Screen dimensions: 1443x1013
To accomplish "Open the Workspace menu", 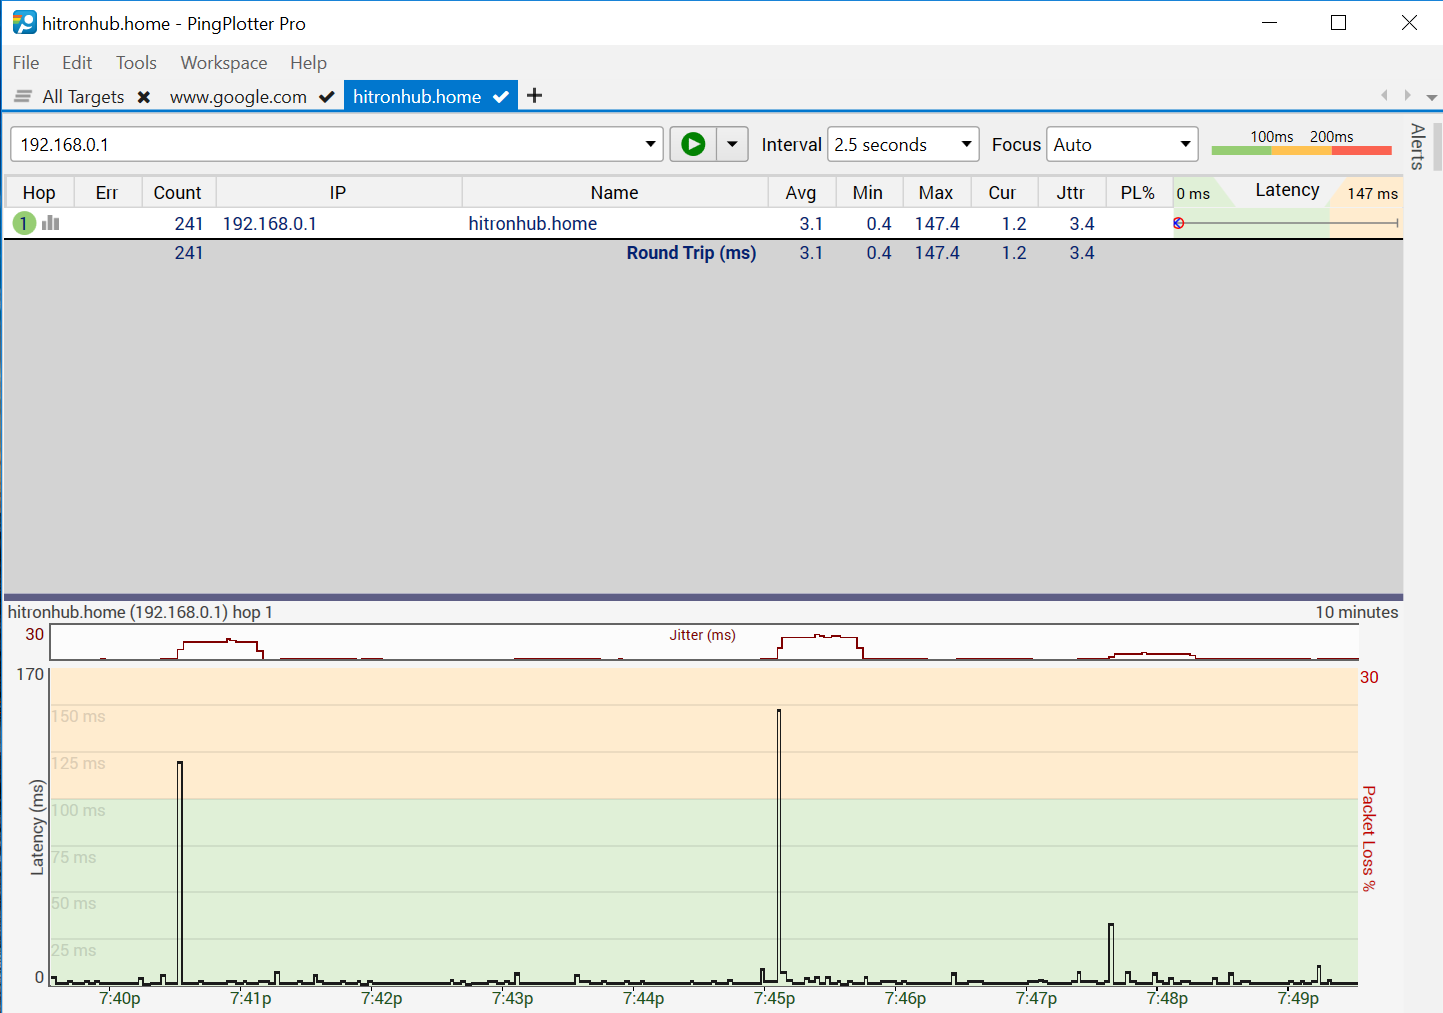I will pyautogui.click(x=224, y=62).
